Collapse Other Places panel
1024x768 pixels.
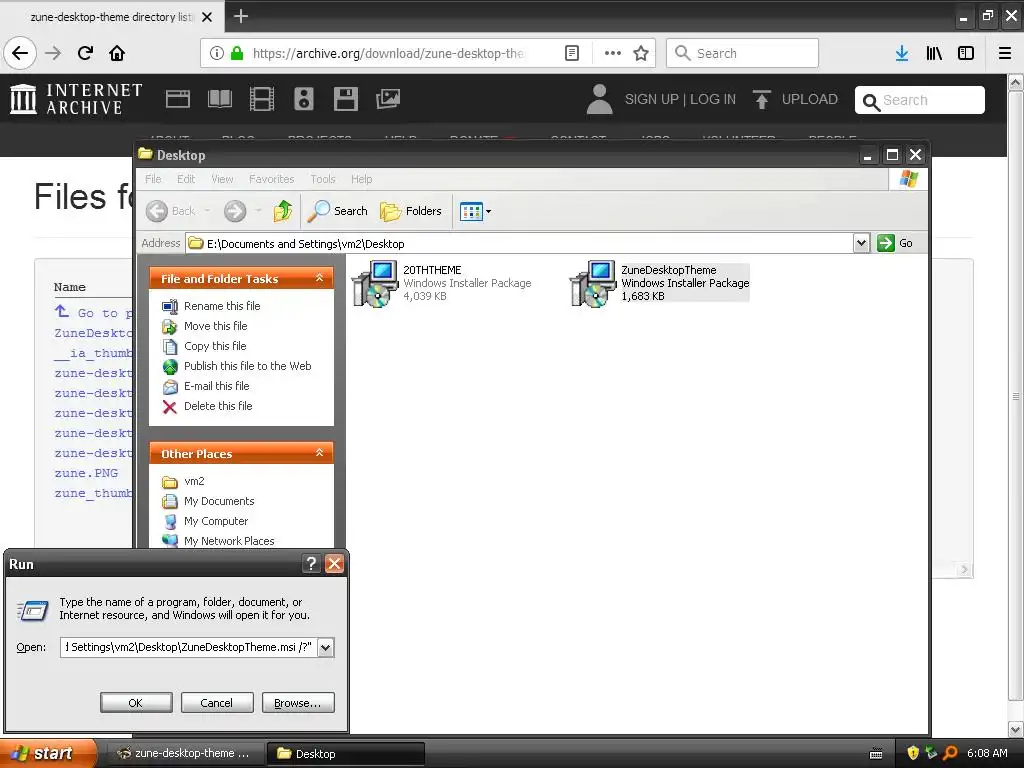(x=319, y=453)
